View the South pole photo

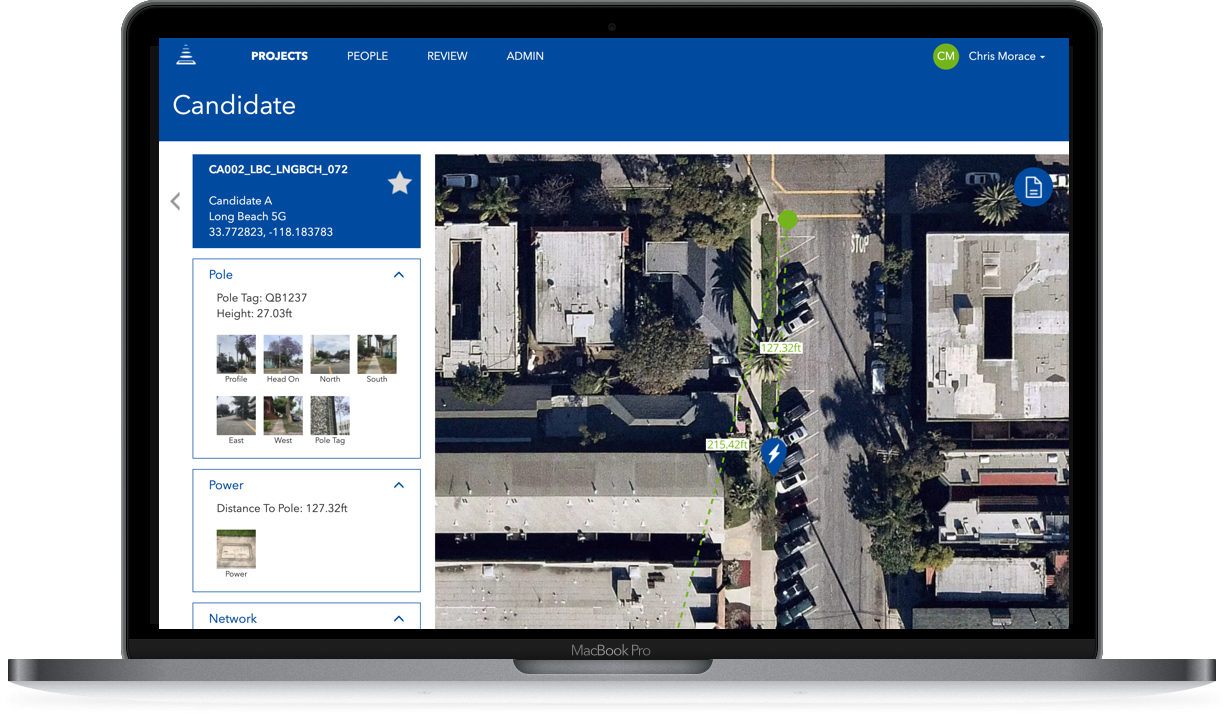pos(377,354)
